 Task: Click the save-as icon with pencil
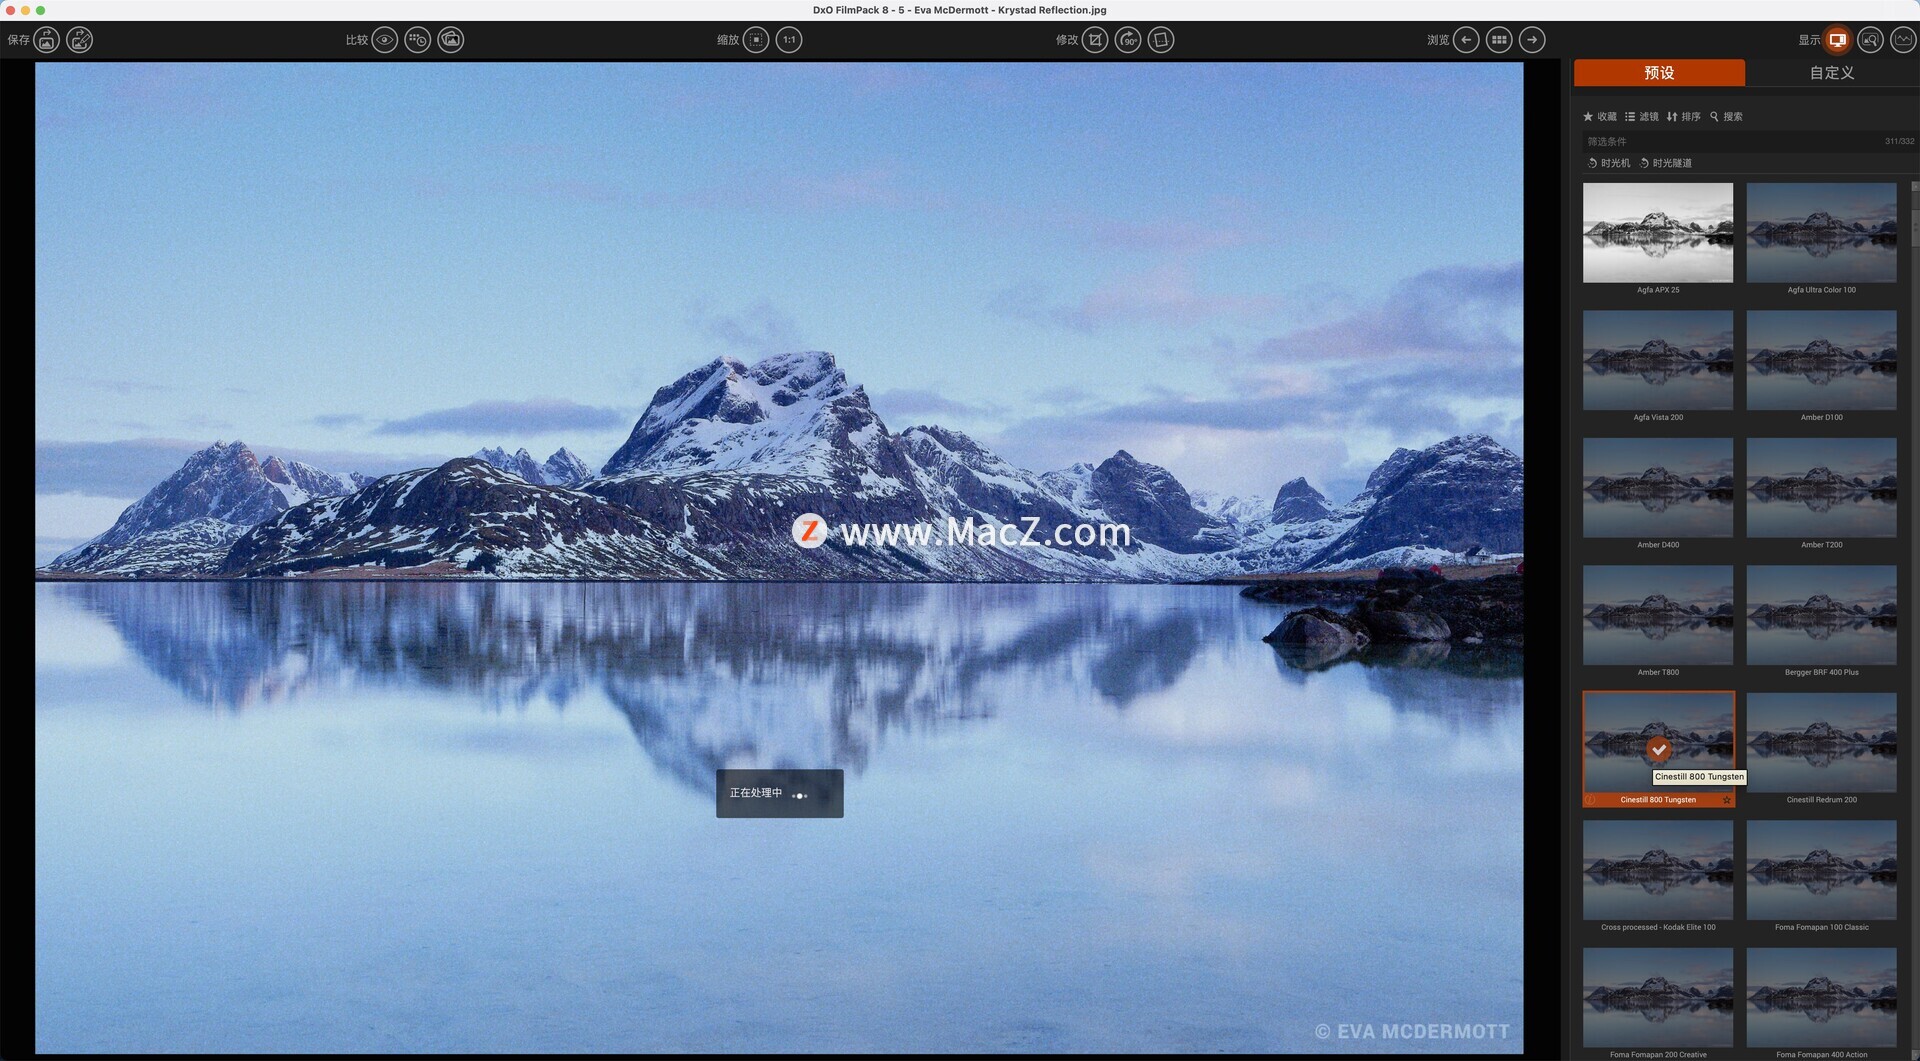tap(80, 40)
